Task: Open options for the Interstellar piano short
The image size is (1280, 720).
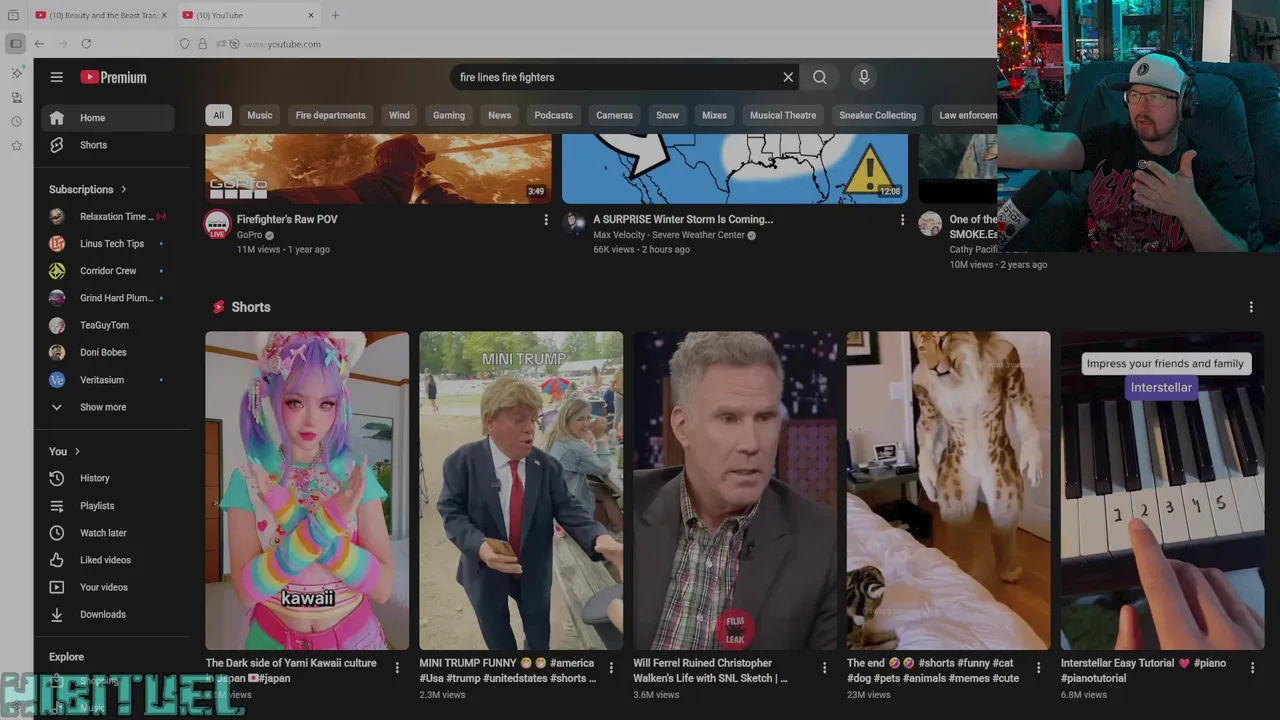Action: point(1253,668)
